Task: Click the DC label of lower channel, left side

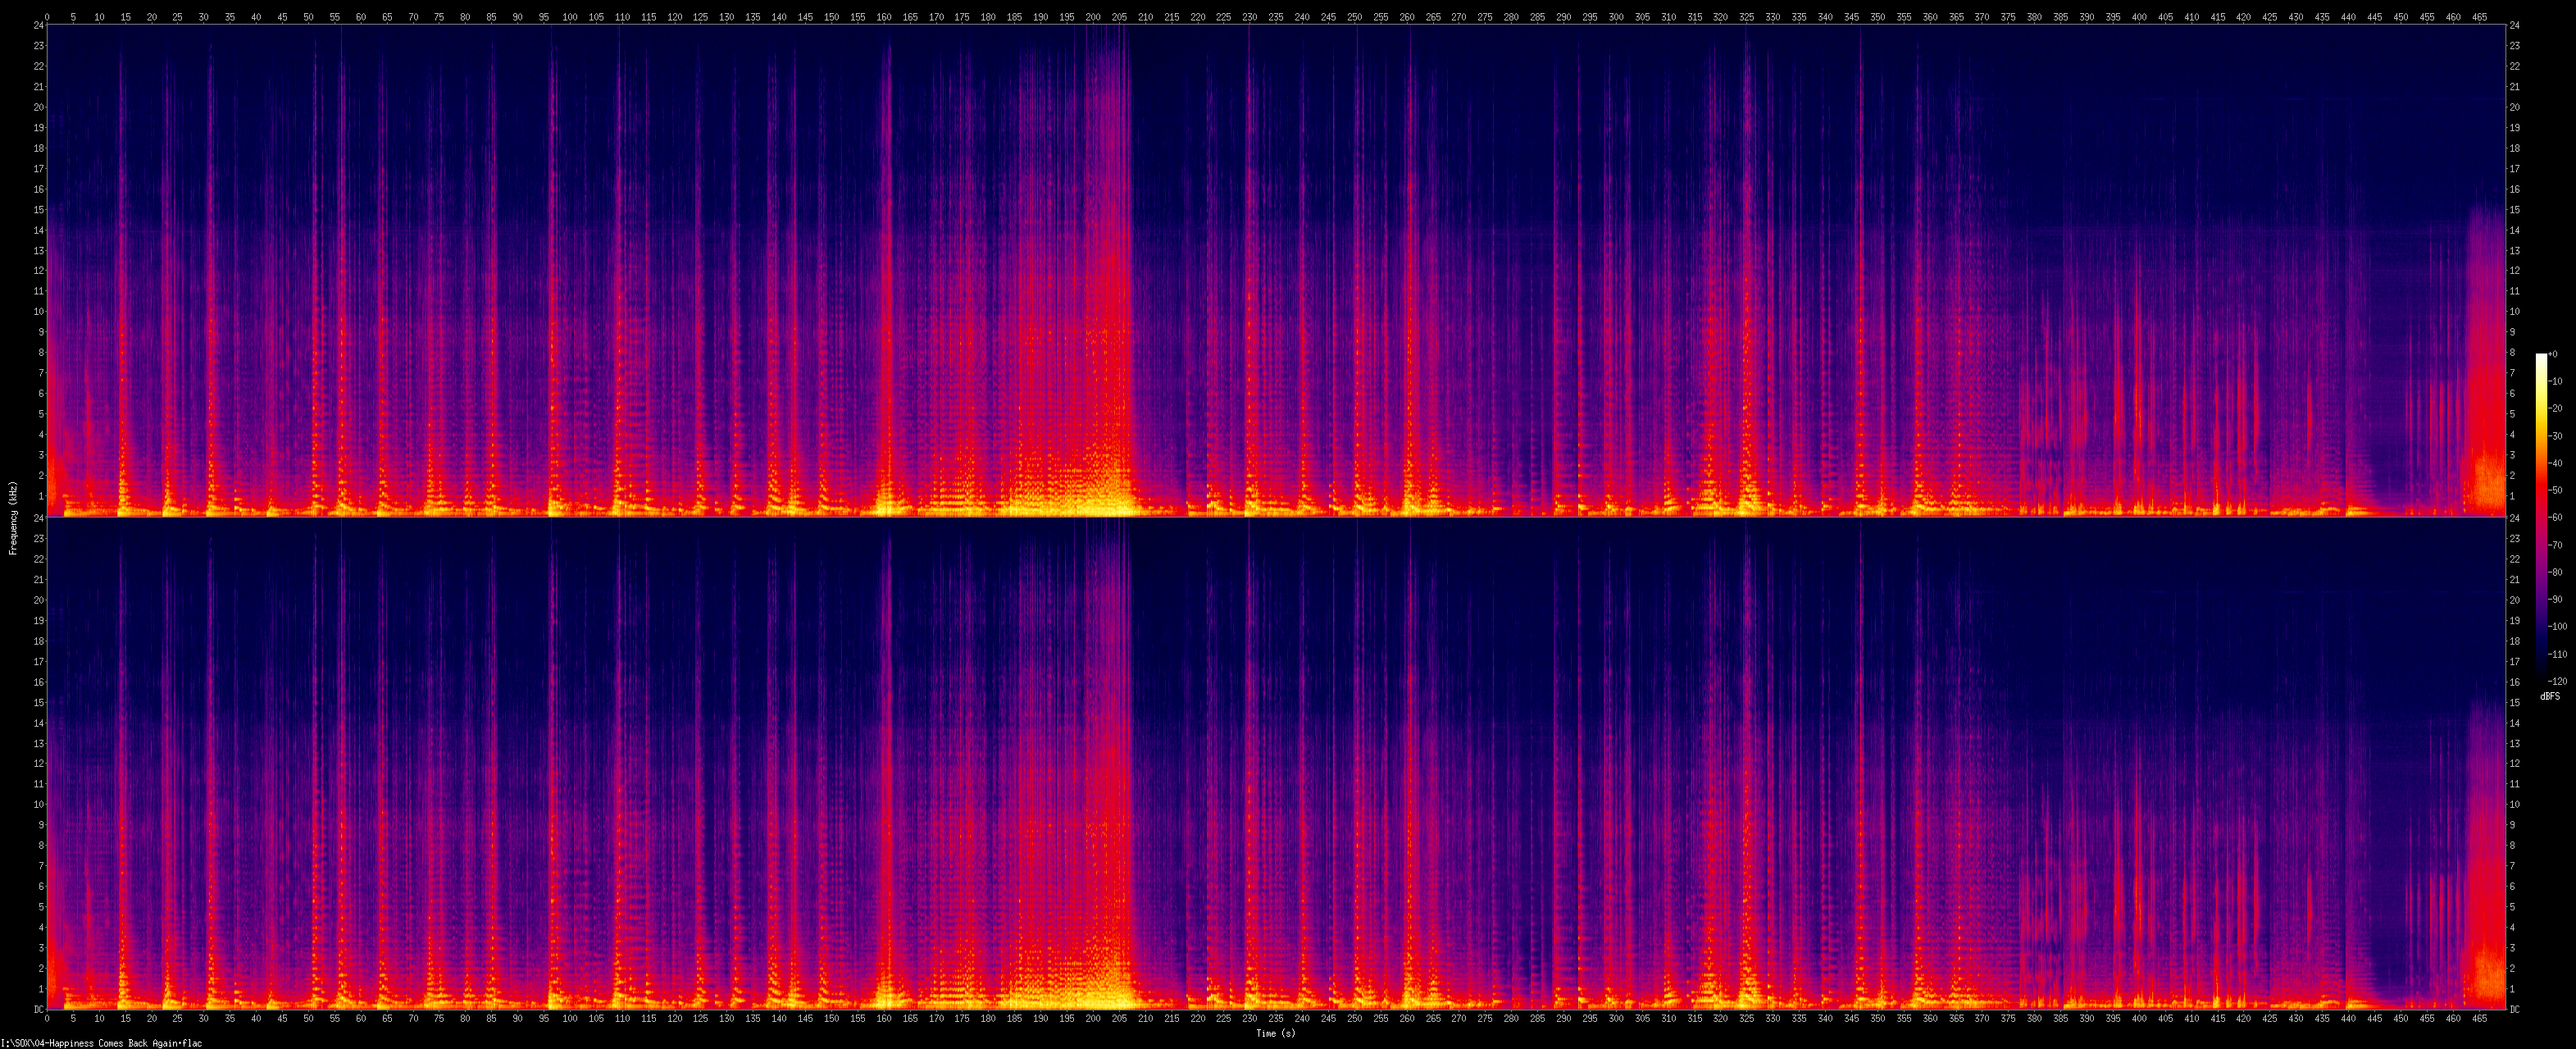Action: 38,1009
